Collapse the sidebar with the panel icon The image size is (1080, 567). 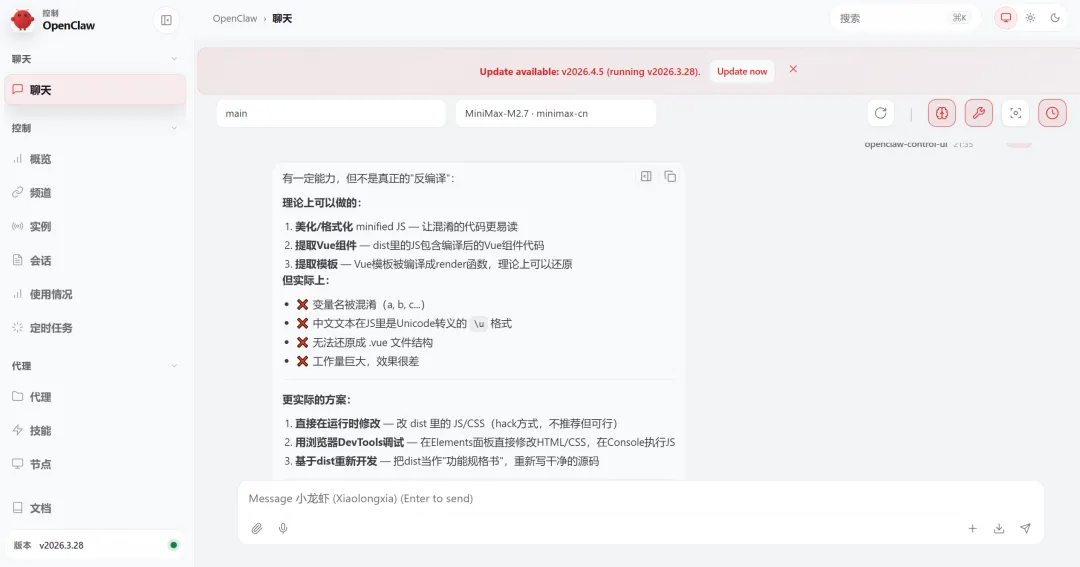coord(166,20)
